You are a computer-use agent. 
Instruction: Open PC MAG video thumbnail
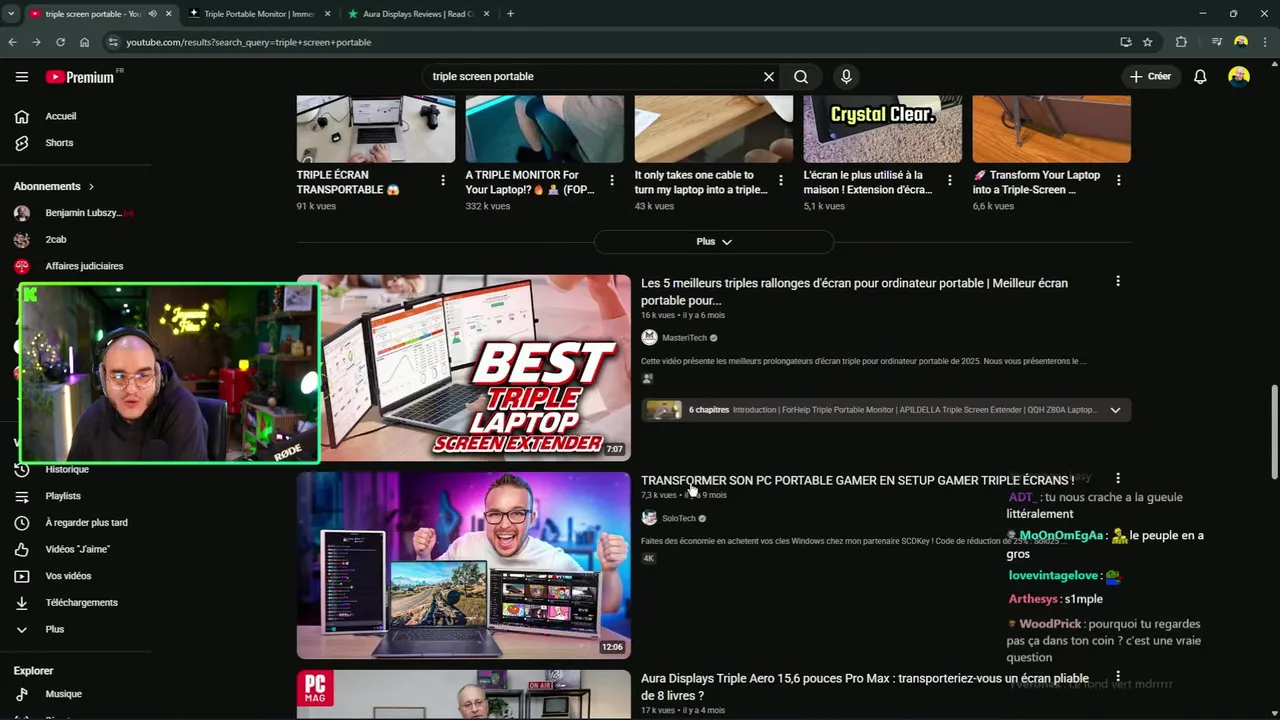point(464,694)
